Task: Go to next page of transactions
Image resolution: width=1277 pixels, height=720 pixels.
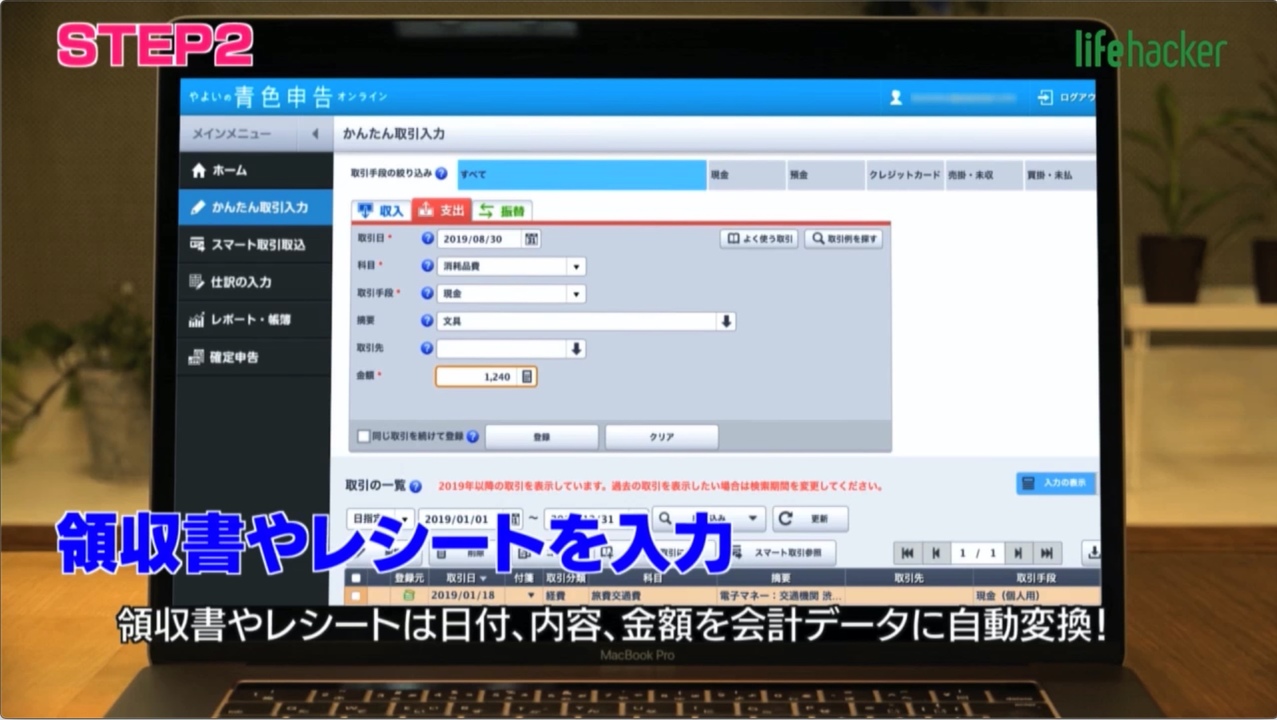Action: click(x=1018, y=553)
